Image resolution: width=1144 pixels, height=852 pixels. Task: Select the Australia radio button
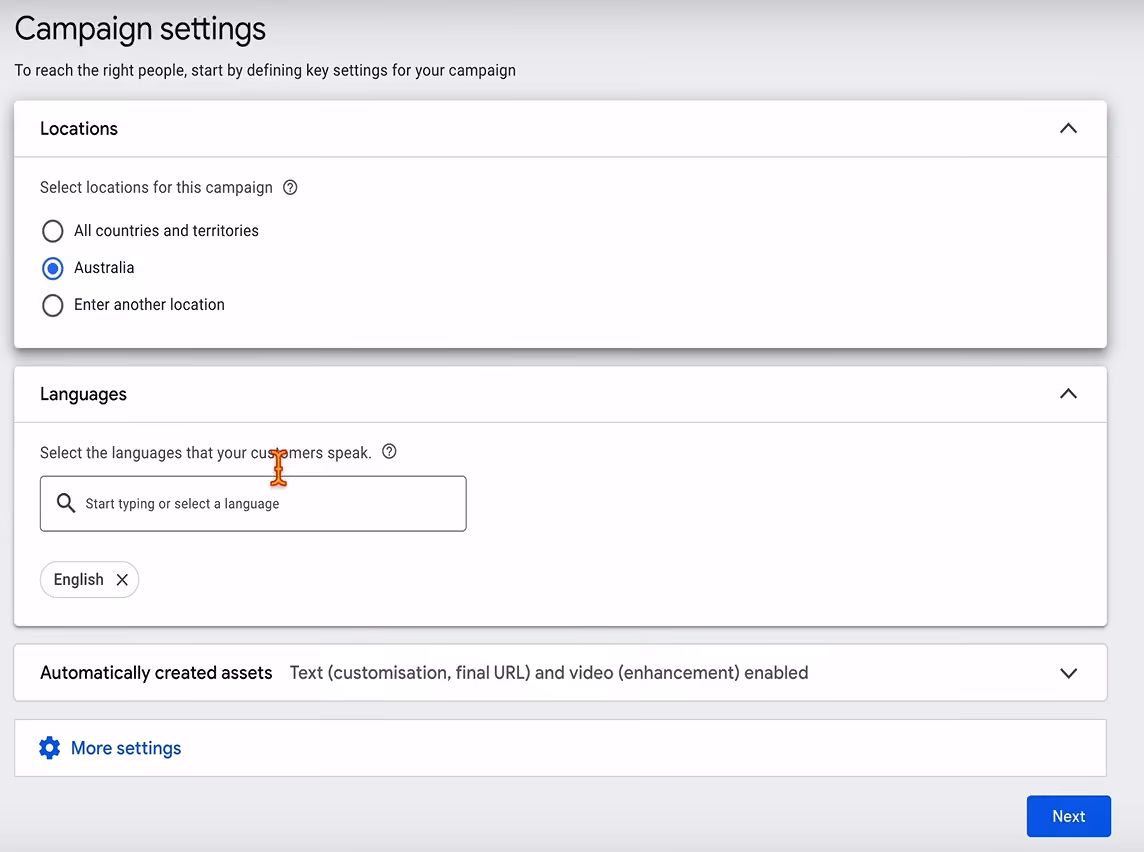[53, 268]
